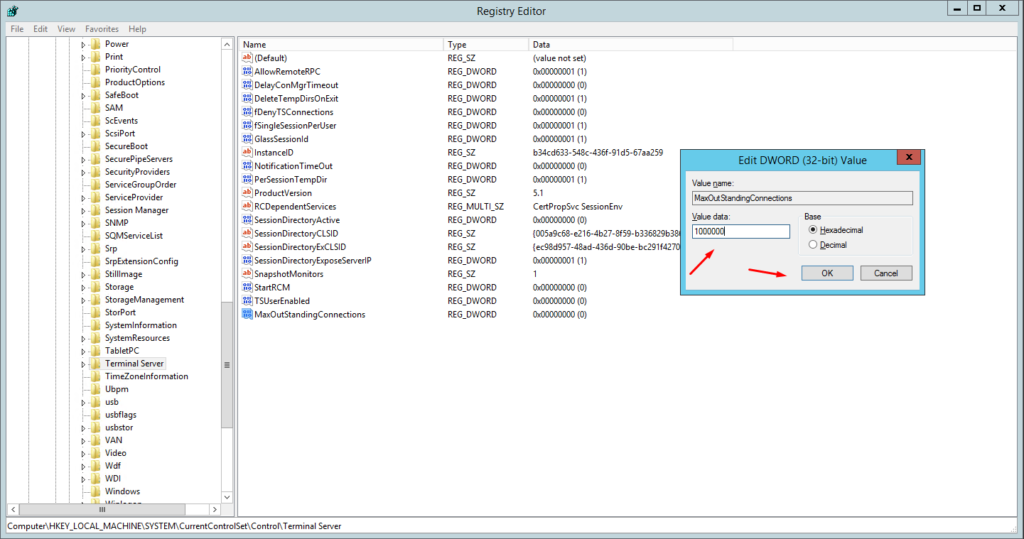The width and height of the screenshot is (1024, 539).
Task: Select the RCDependentServices value icon
Action: click(x=247, y=207)
